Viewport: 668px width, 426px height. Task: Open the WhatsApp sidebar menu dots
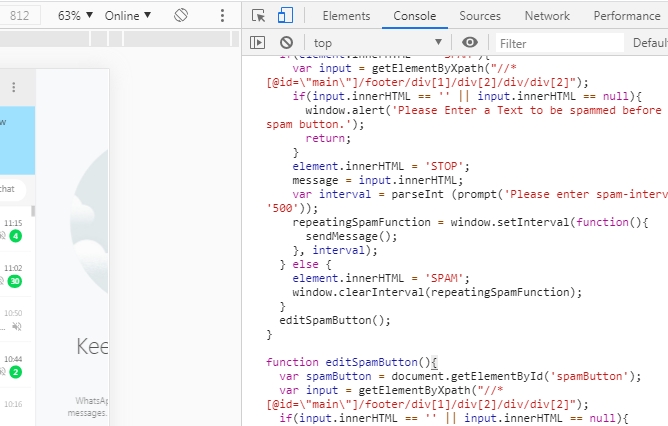pos(14,87)
